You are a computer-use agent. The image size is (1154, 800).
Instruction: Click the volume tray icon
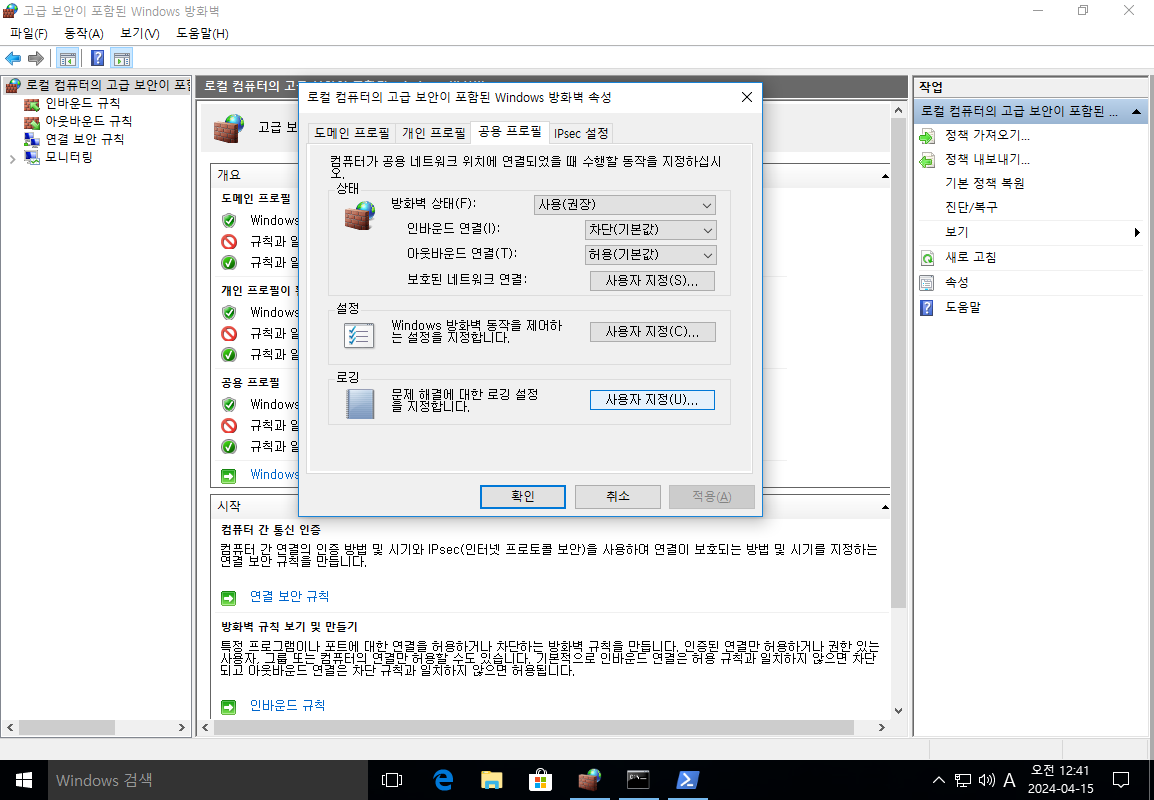987,780
